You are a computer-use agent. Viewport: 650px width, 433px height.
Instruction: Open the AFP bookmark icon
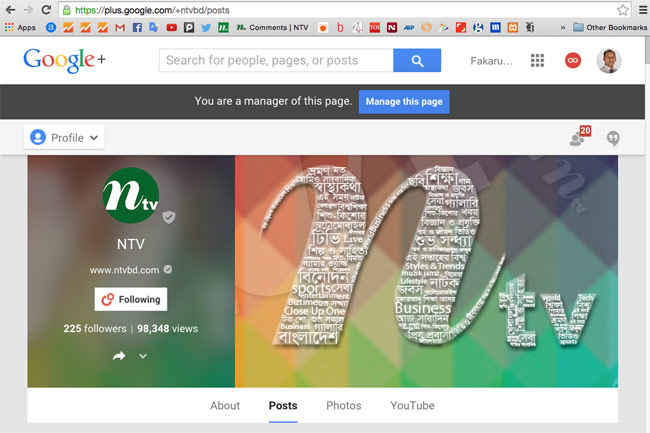[x=409, y=27]
